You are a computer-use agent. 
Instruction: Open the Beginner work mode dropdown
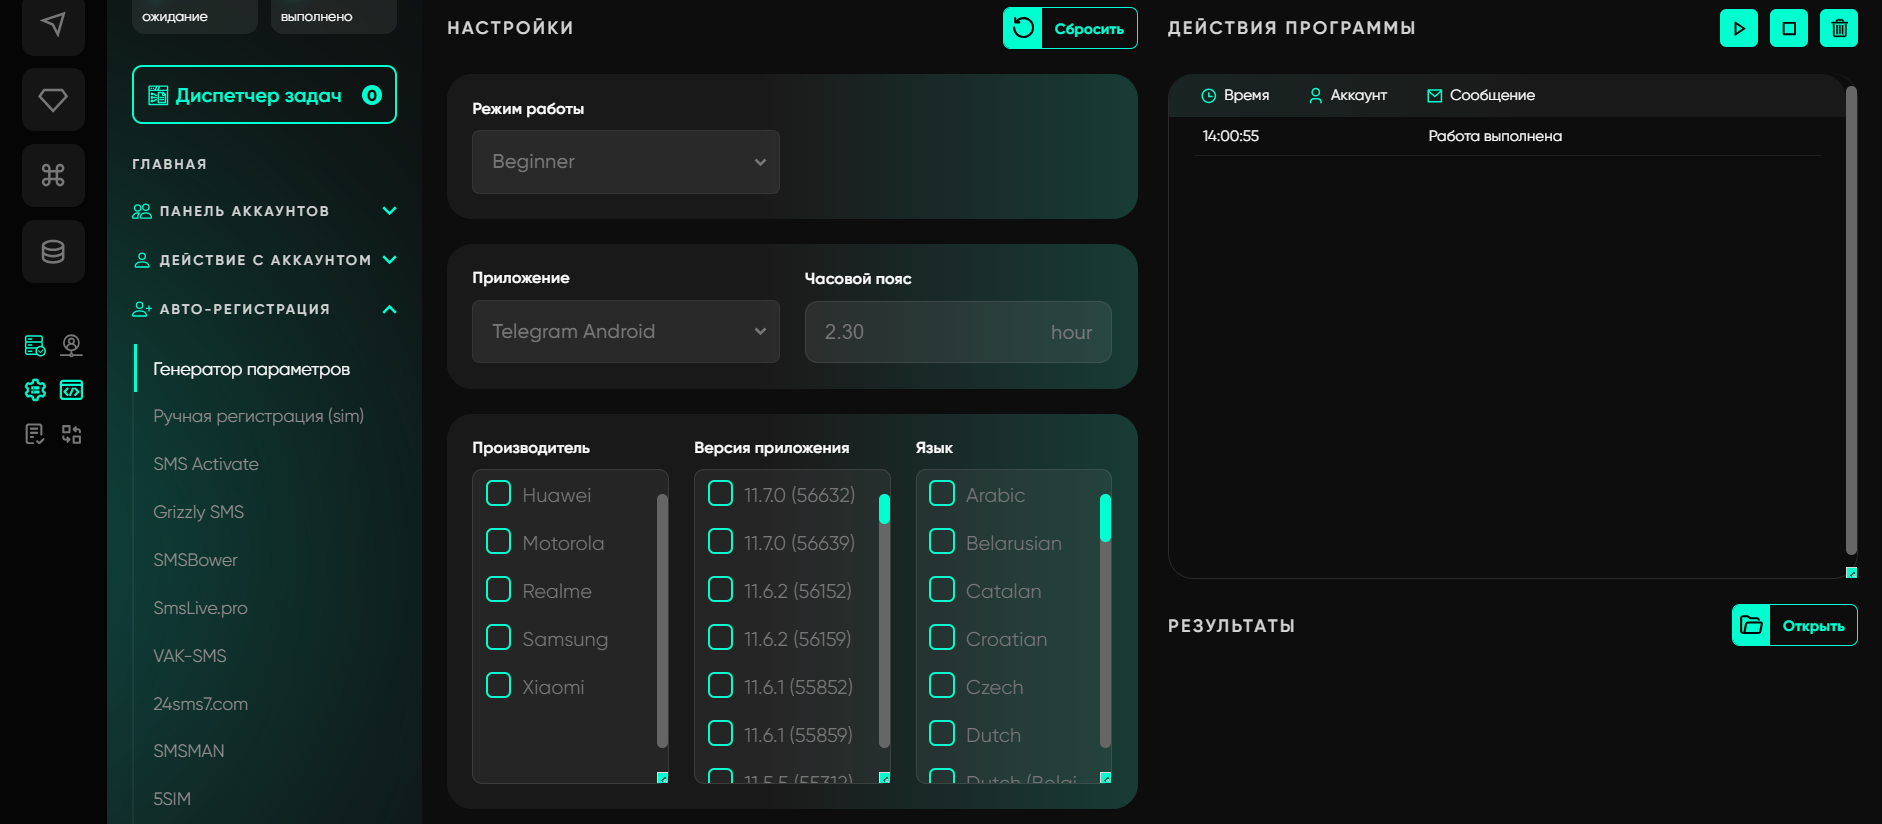pyautogui.click(x=626, y=162)
